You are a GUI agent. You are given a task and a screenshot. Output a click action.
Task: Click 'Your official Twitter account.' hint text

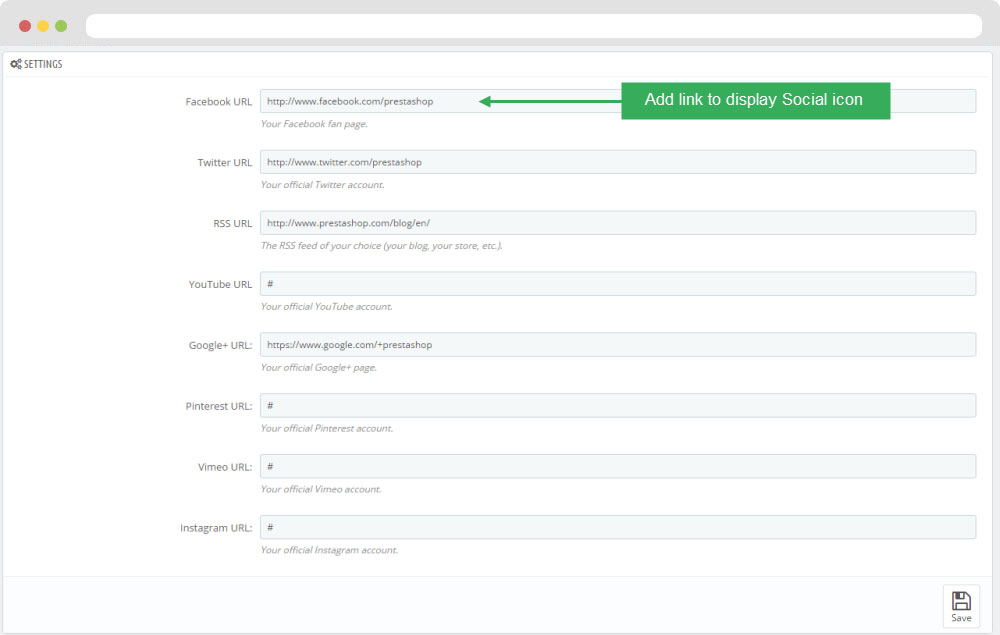click(323, 185)
